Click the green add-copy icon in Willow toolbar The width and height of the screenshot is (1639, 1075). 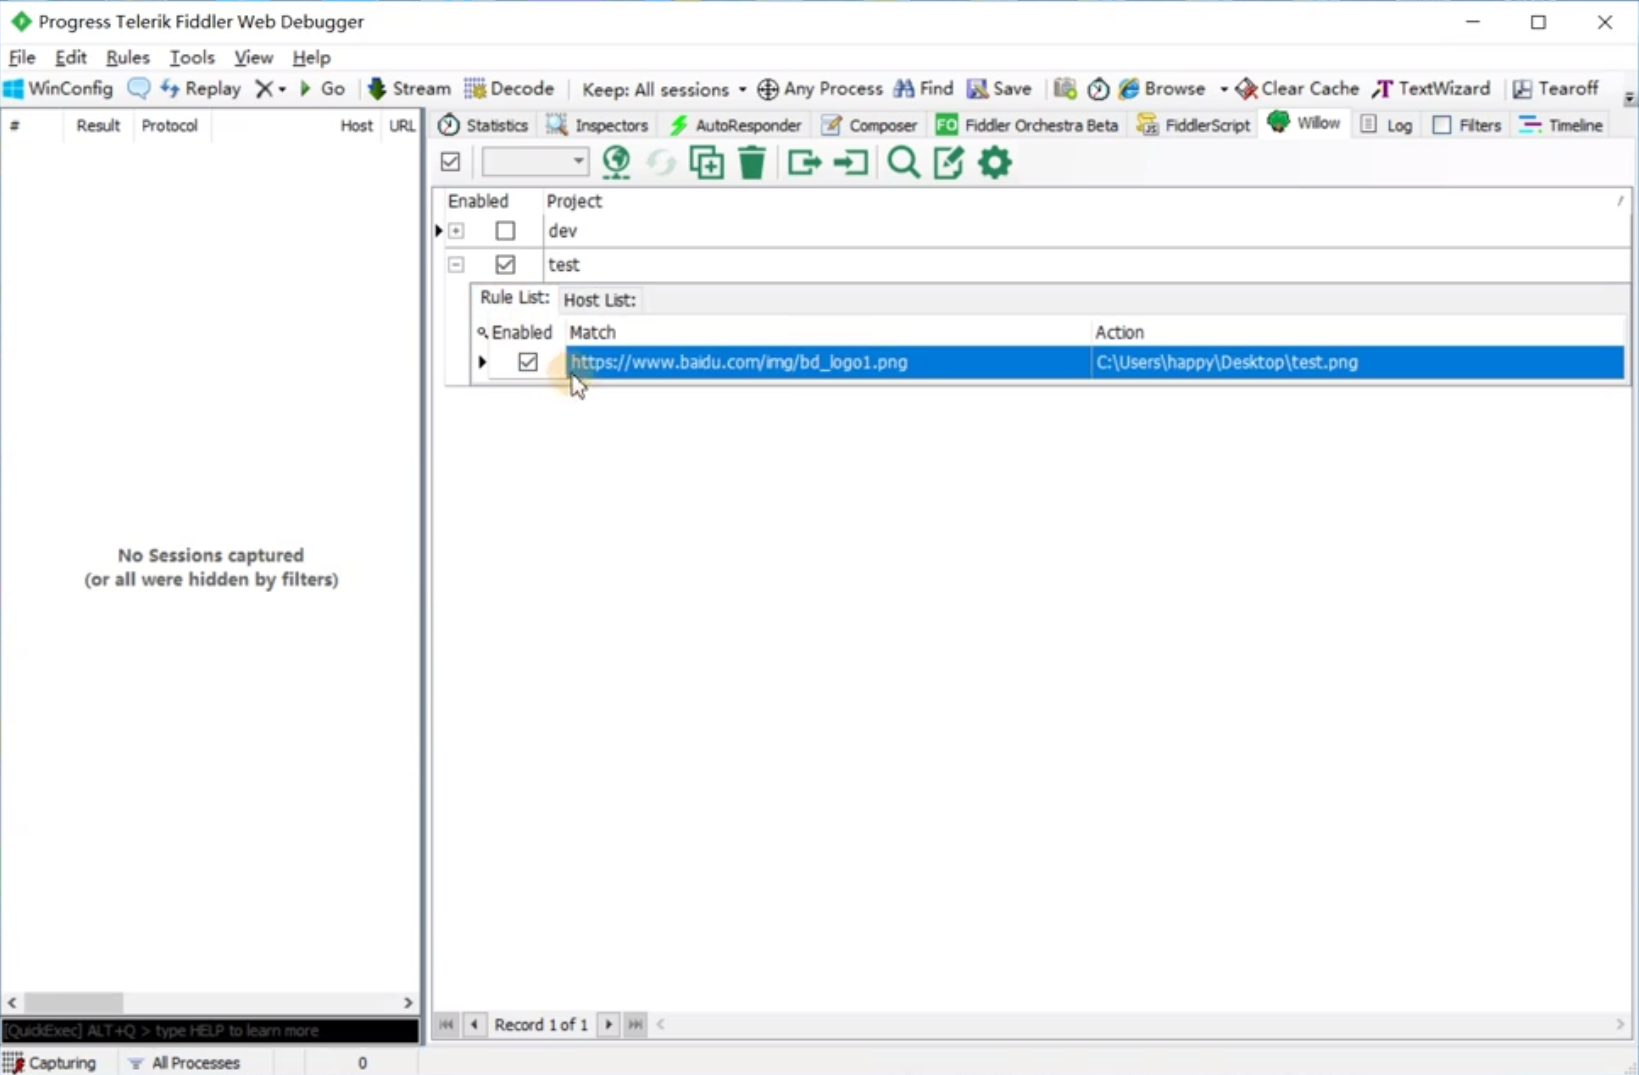(x=706, y=162)
